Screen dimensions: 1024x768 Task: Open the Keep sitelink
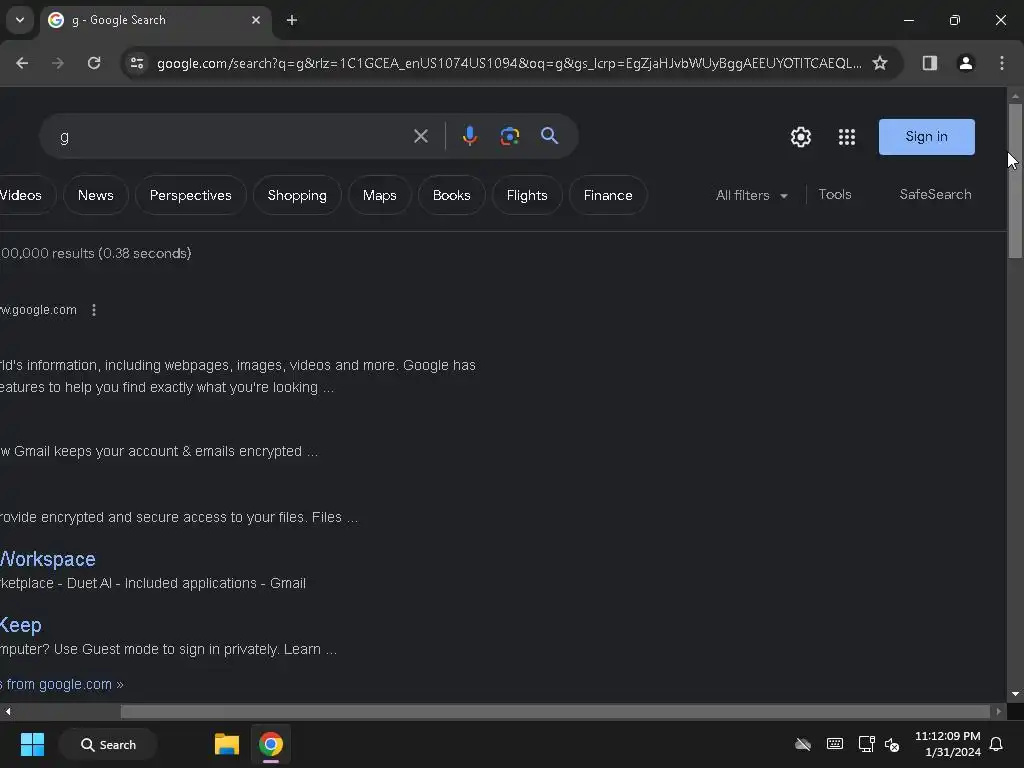coord(21,625)
